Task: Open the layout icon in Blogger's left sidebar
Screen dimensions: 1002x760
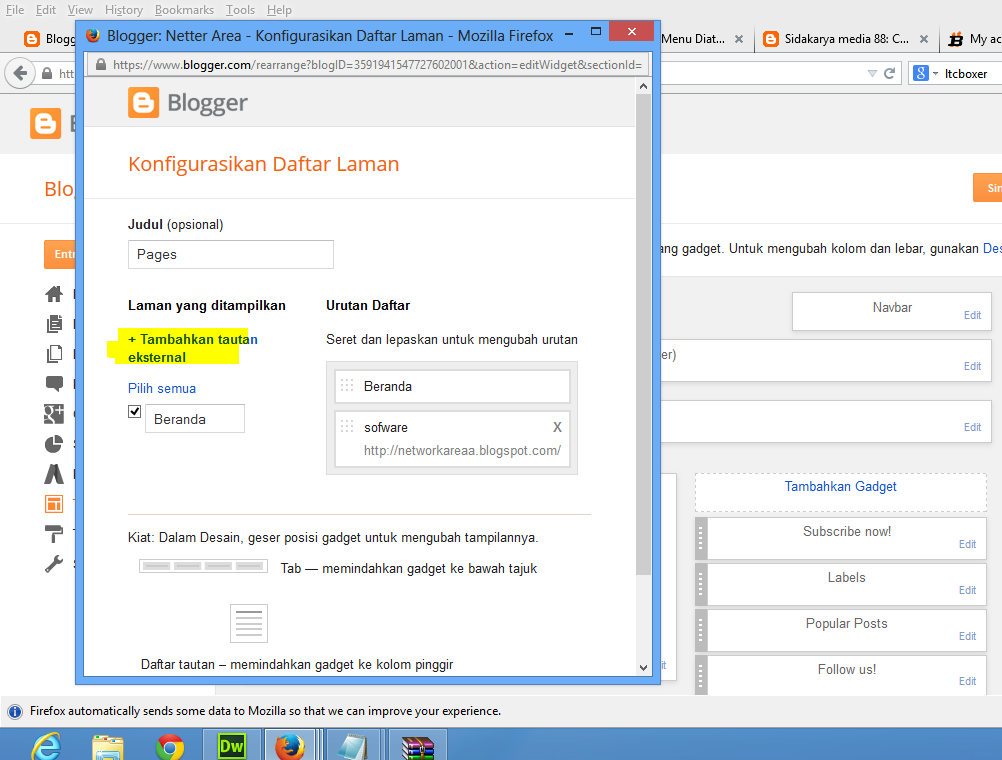Action: (54, 504)
